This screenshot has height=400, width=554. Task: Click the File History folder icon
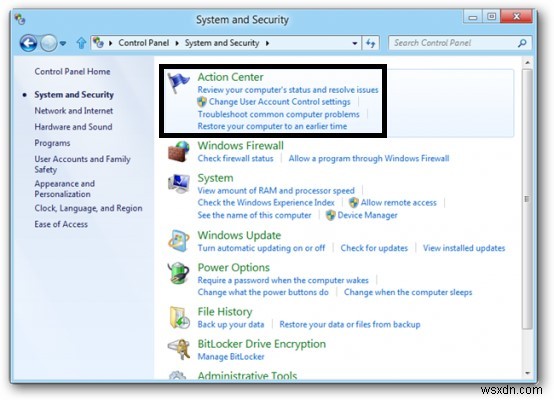[x=179, y=317]
